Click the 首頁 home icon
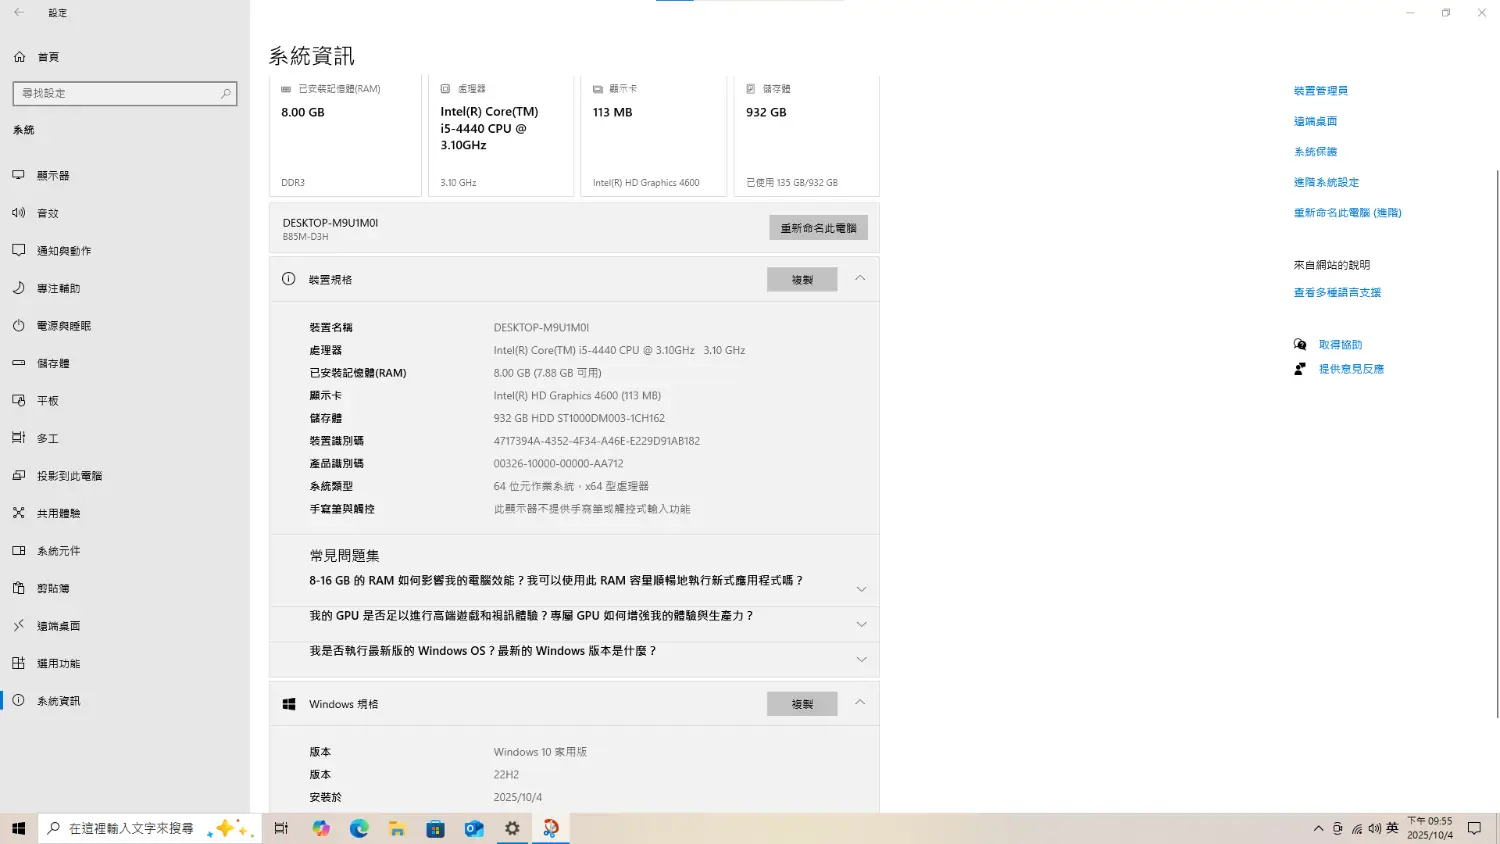 click(x=19, y=57)
